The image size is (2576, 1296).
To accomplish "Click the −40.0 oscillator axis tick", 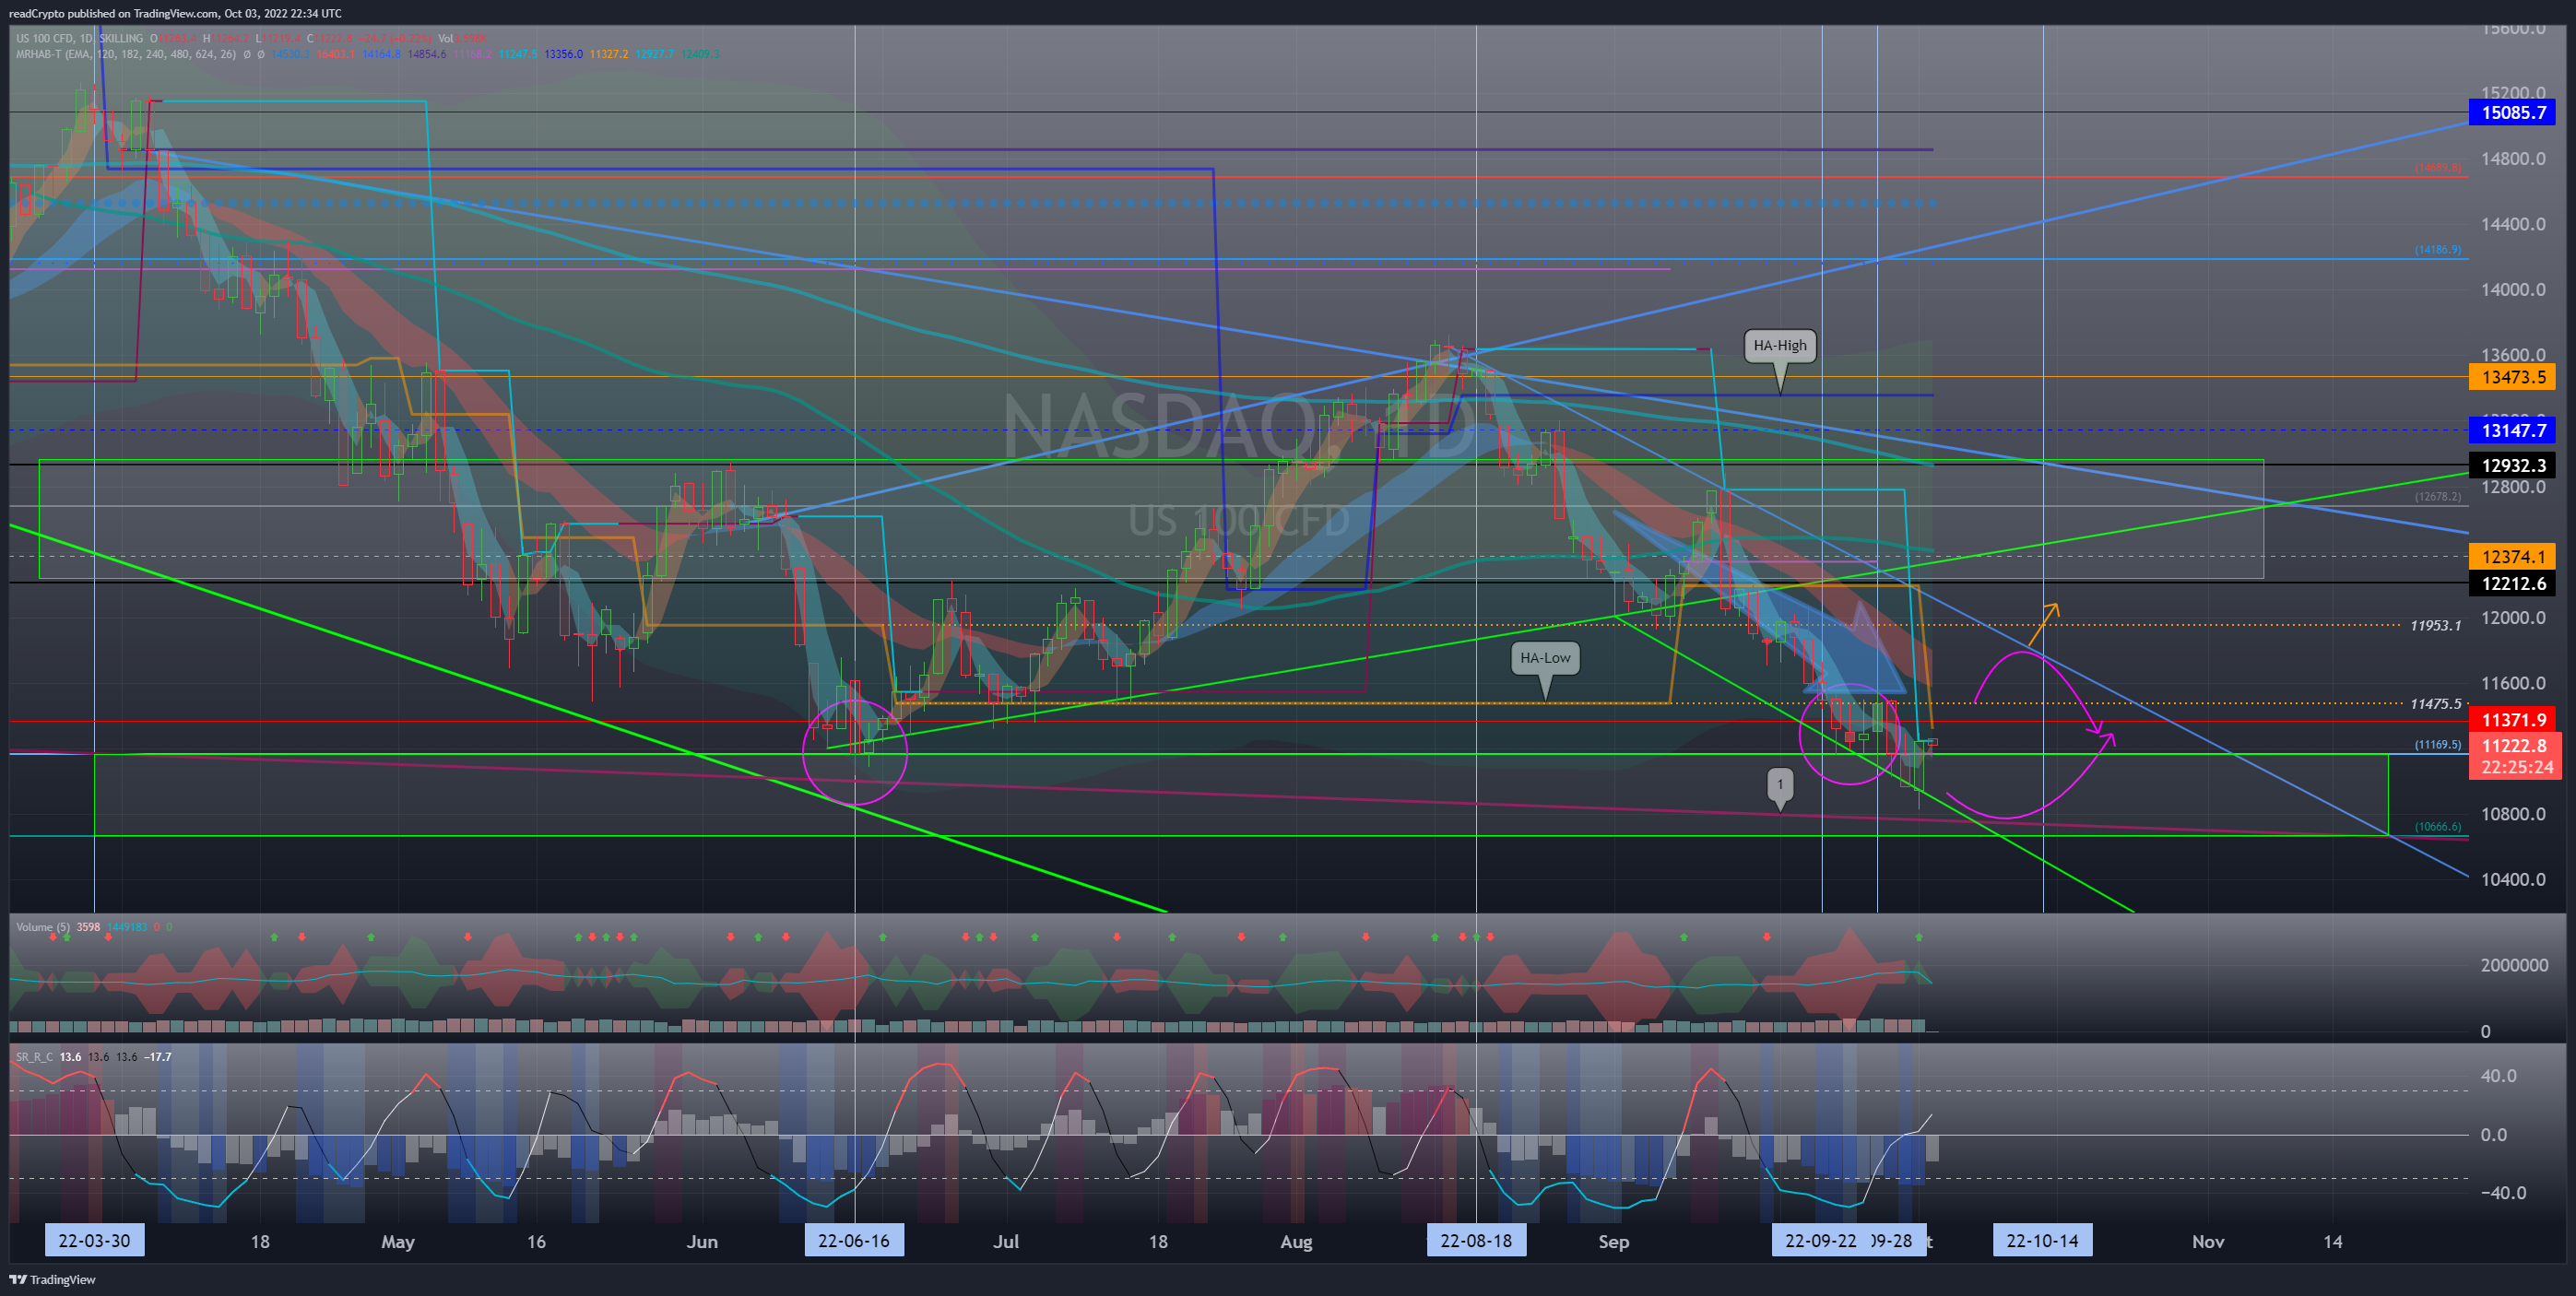I will click(2503, 1193).
